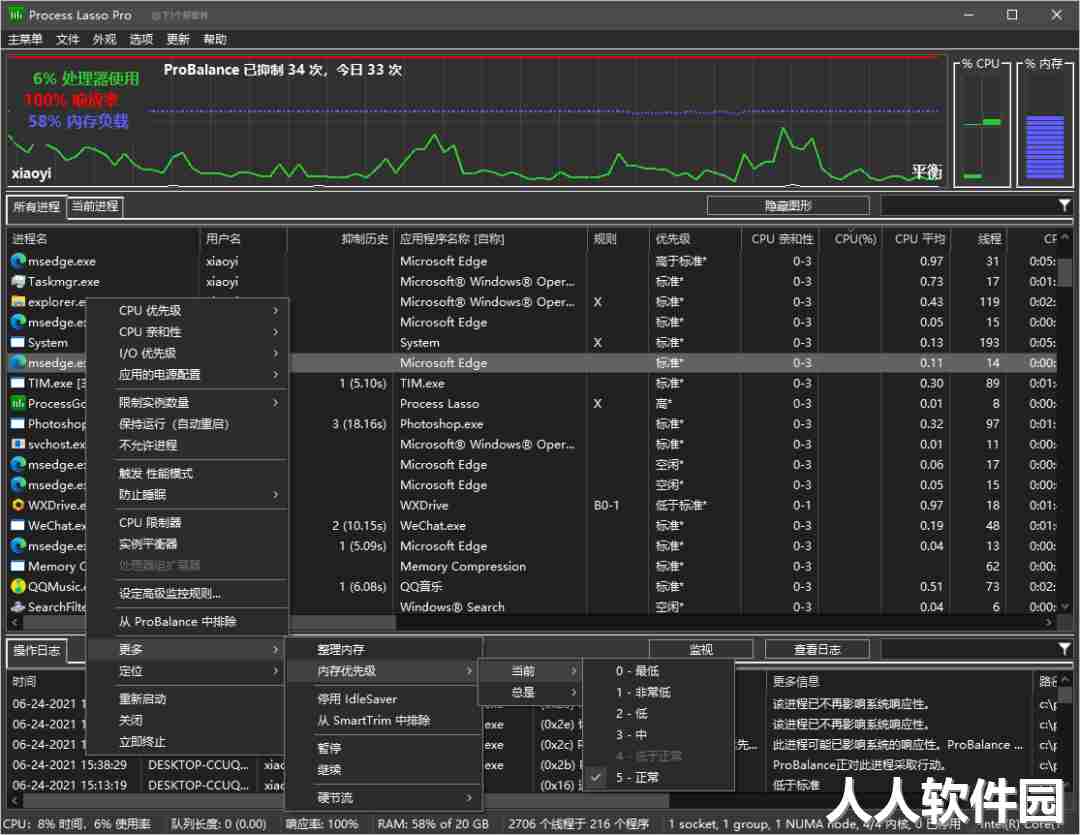The image size is (1080, 835).
Task: Click the explorer.exe folder icon
Action: [x=18, y=302]
